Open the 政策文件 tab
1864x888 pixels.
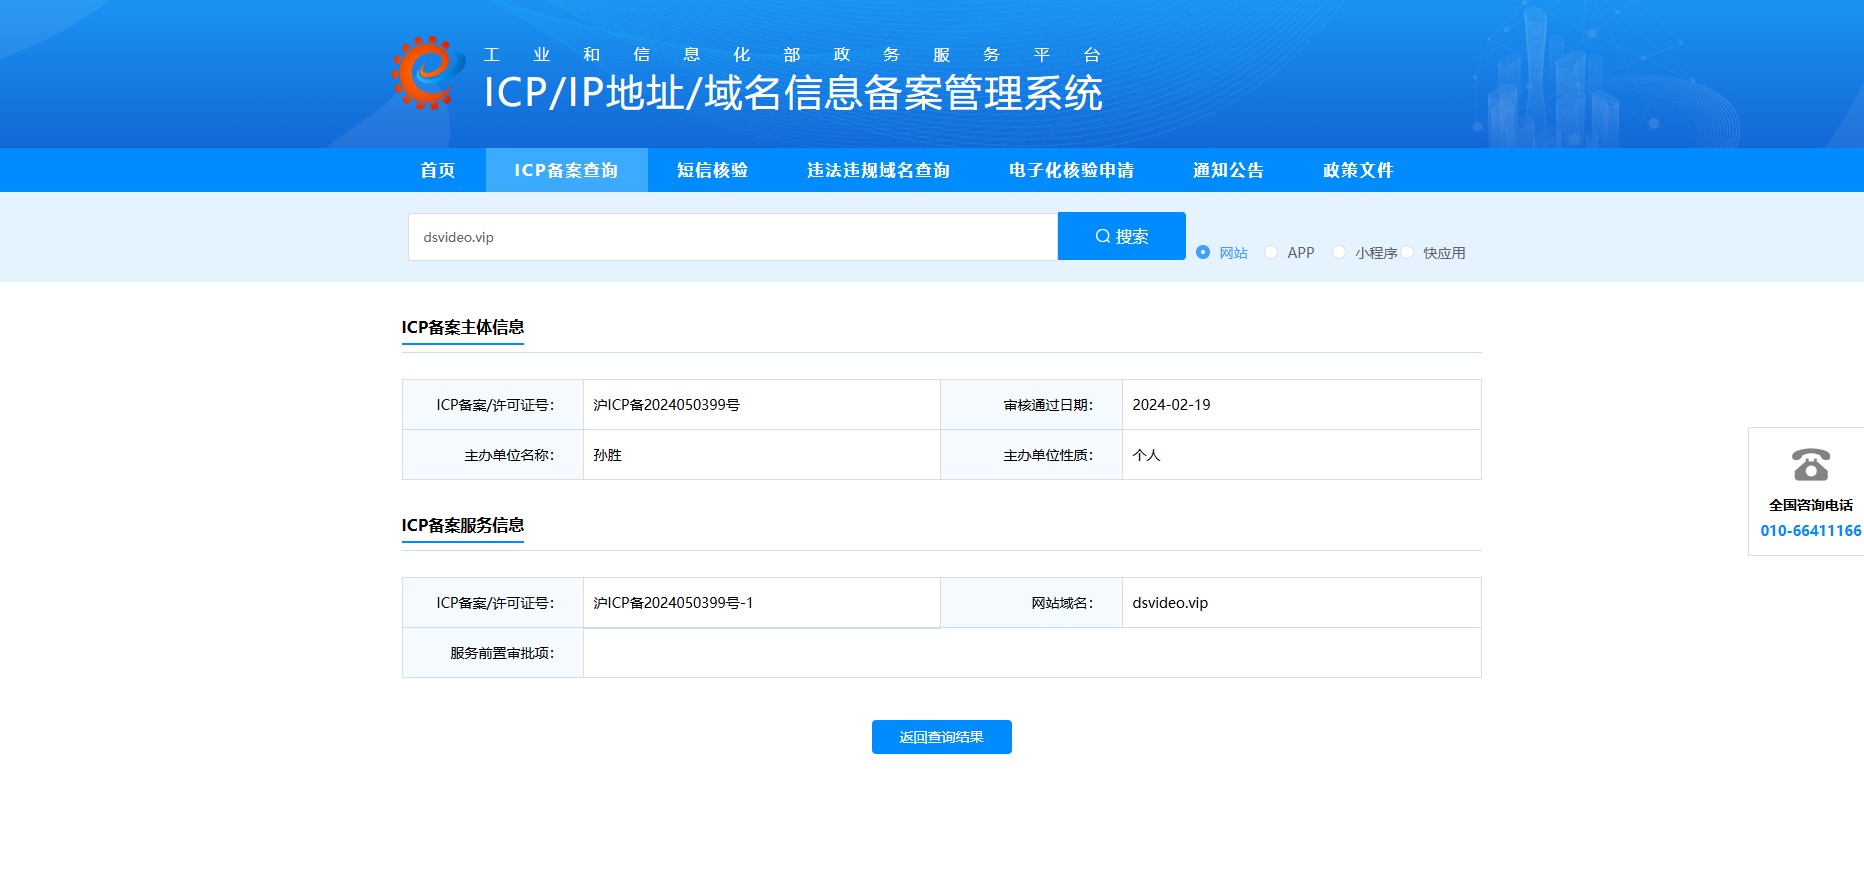[x=1359, y=170]
